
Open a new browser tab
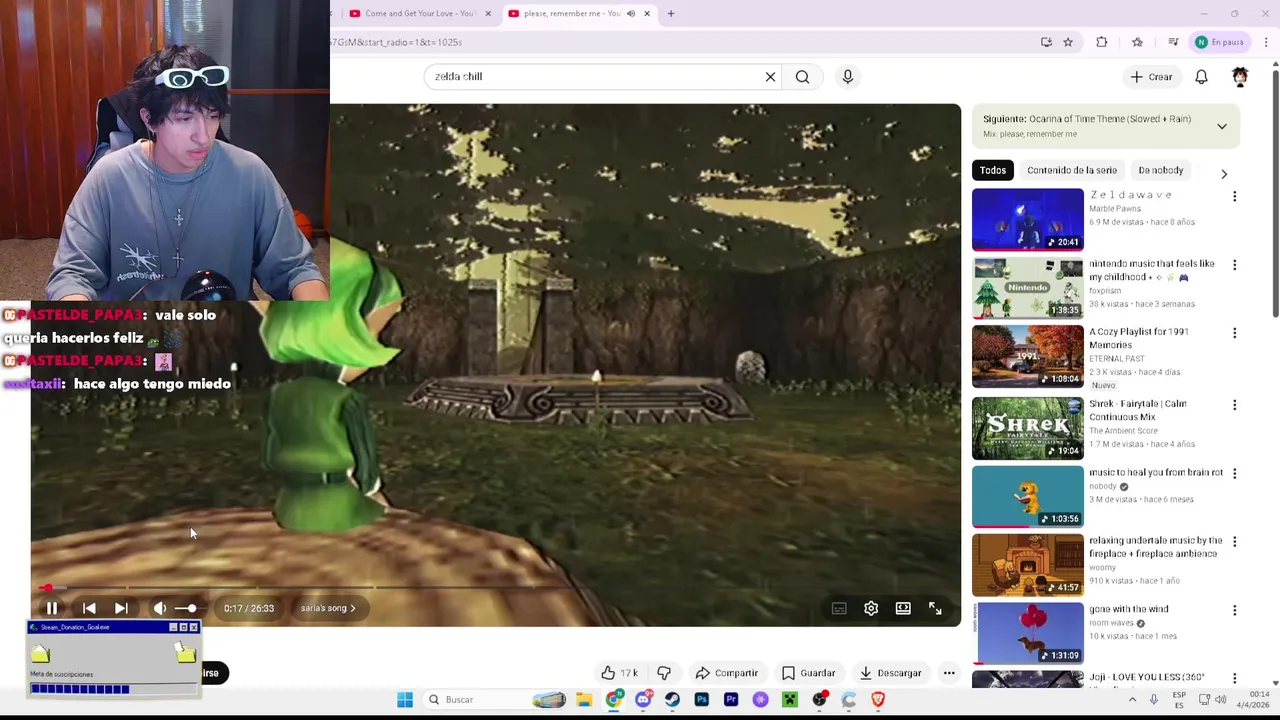(671, 13)
